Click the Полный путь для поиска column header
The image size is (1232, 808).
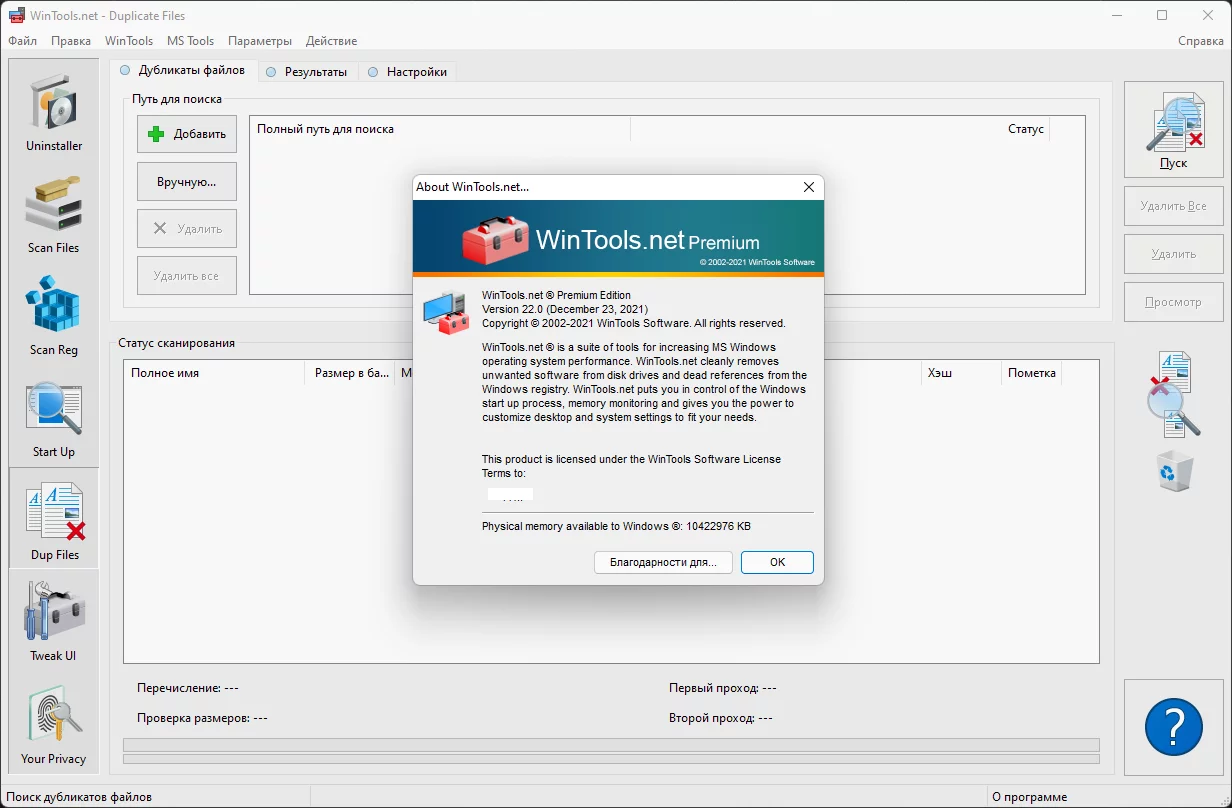pyautogui.click(x=440, y=129)
